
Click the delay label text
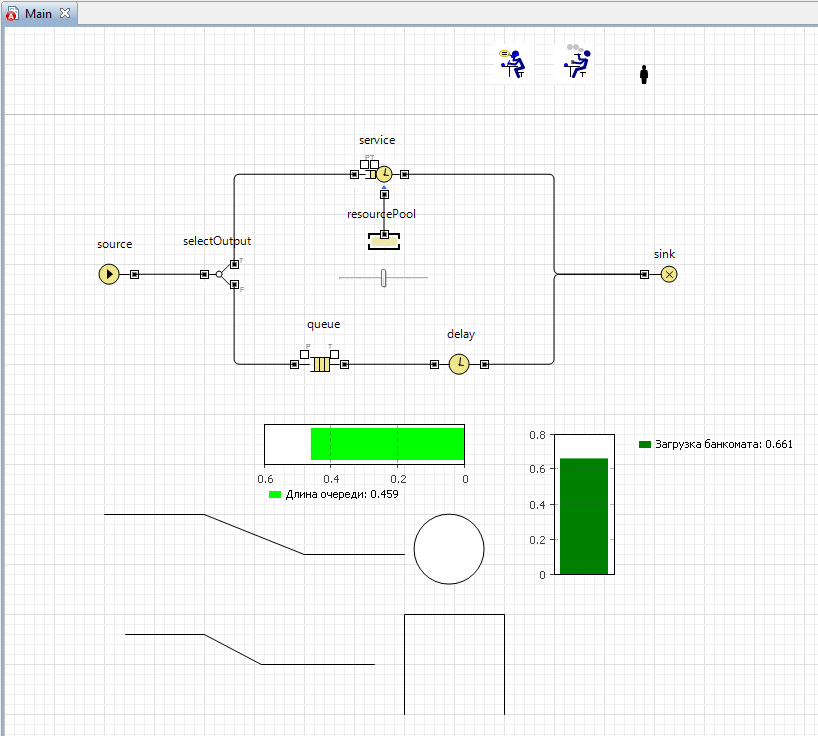click(x=461, y=334)
